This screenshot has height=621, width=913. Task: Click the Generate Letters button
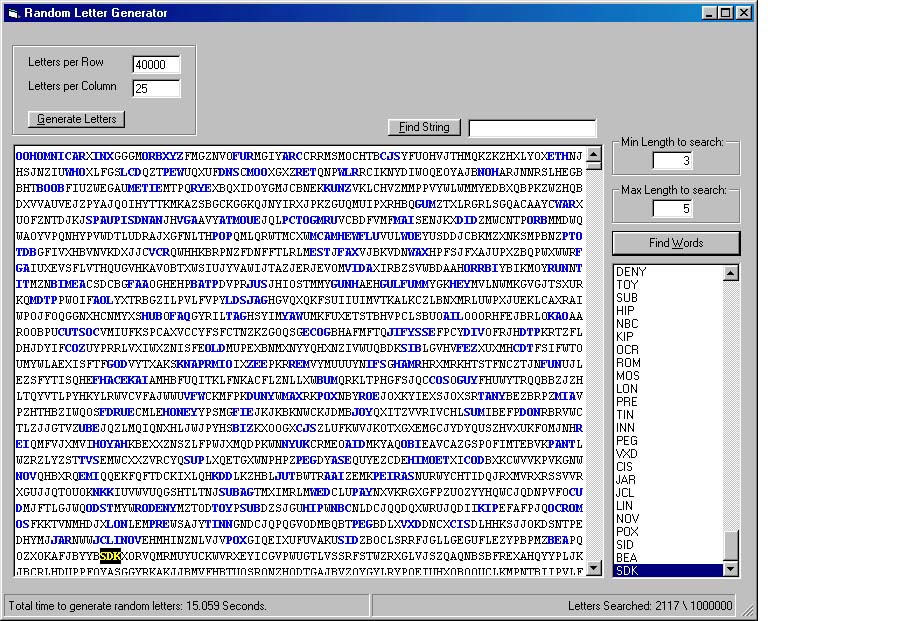point(76,119)
